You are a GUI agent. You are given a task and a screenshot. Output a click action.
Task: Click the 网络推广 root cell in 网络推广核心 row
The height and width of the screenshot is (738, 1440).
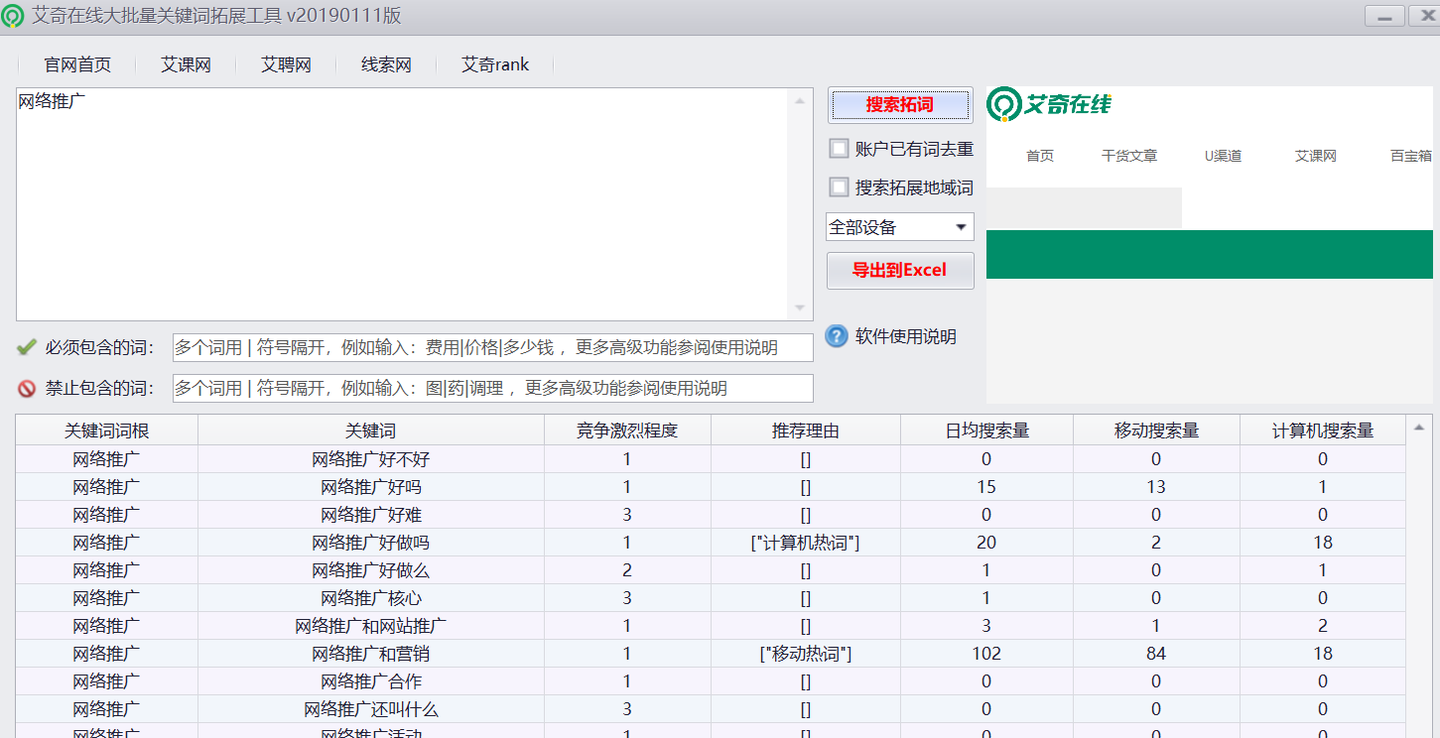(107, 598)
